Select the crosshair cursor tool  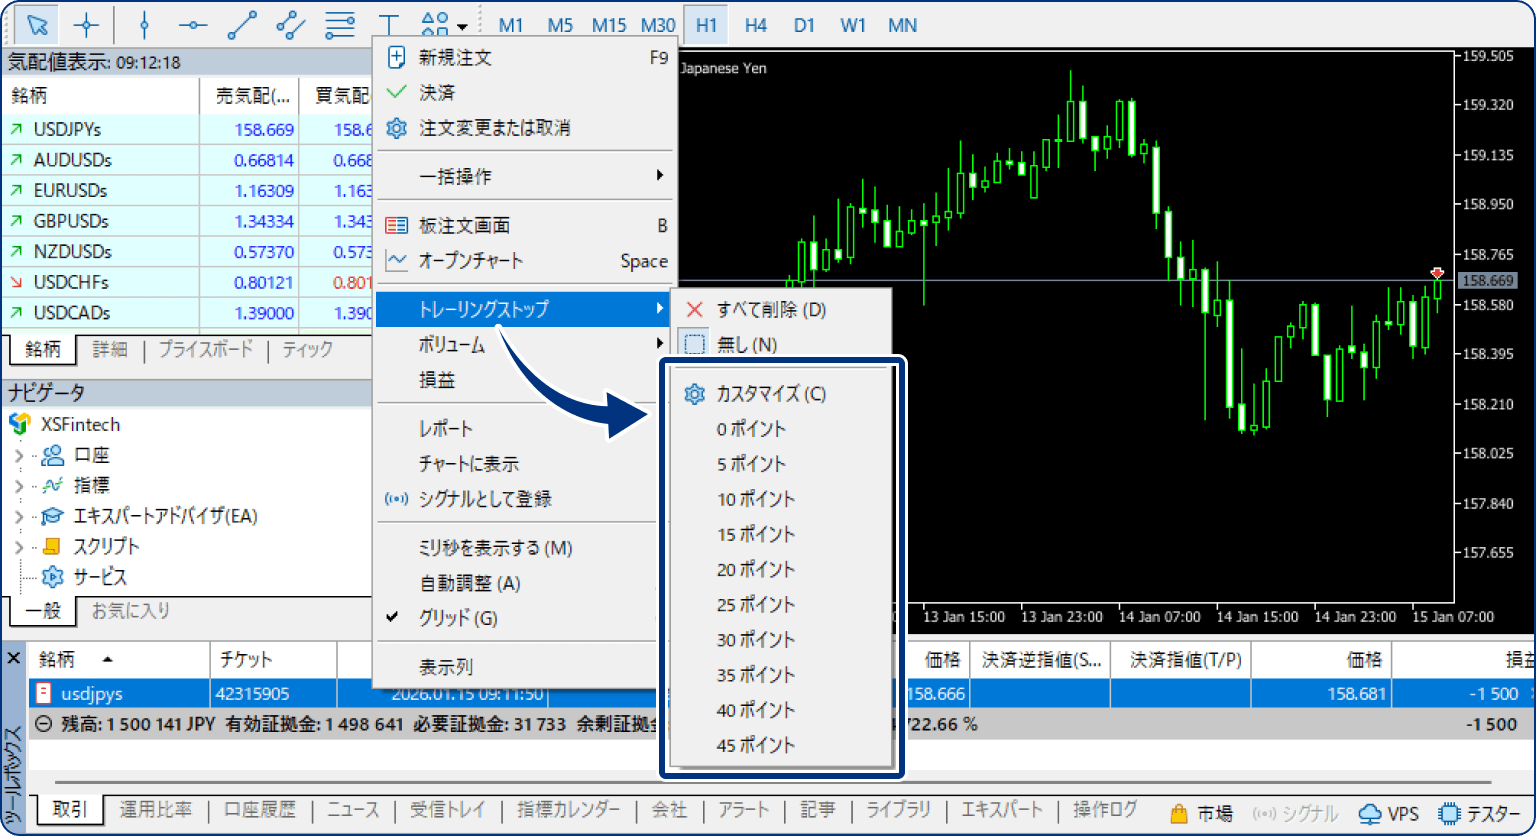(88, 24)
